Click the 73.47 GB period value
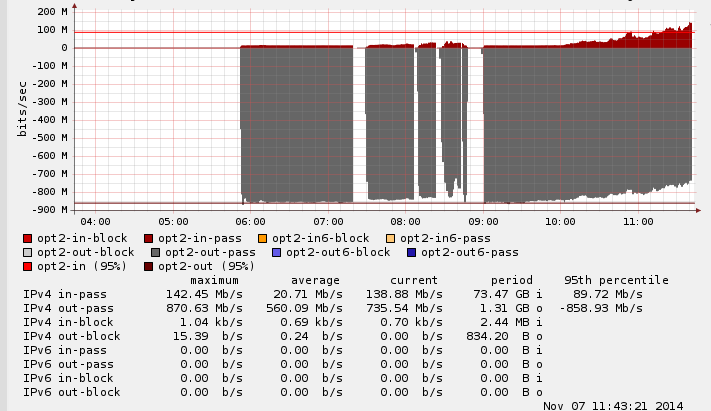Screen dimensions: 711x411 [x=502, y=294]
